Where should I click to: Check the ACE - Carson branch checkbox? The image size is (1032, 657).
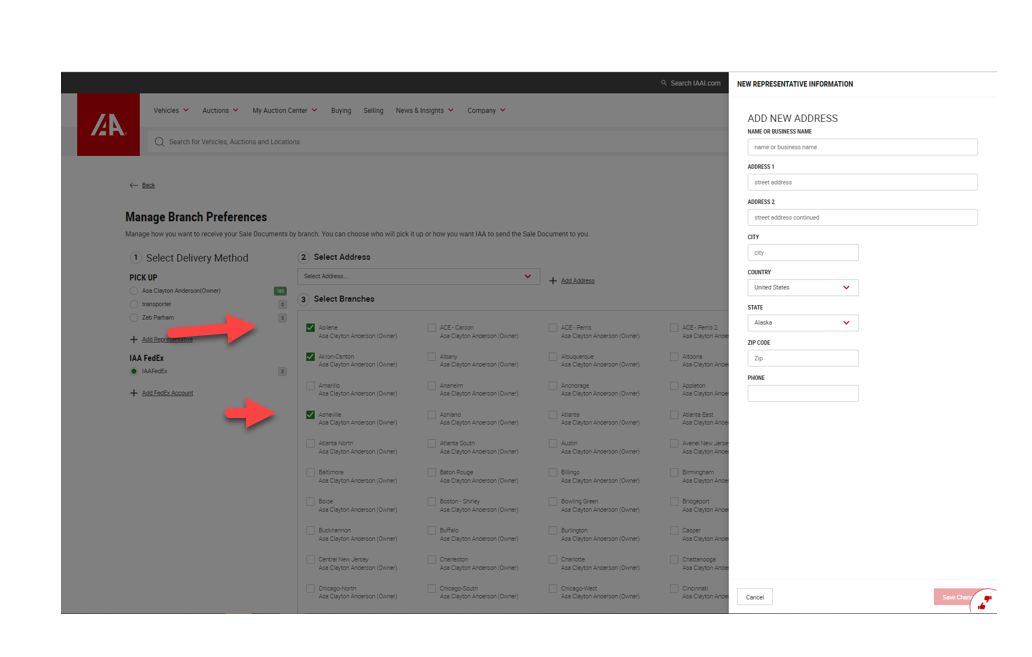pyautogui.click(x=432, y=328)
